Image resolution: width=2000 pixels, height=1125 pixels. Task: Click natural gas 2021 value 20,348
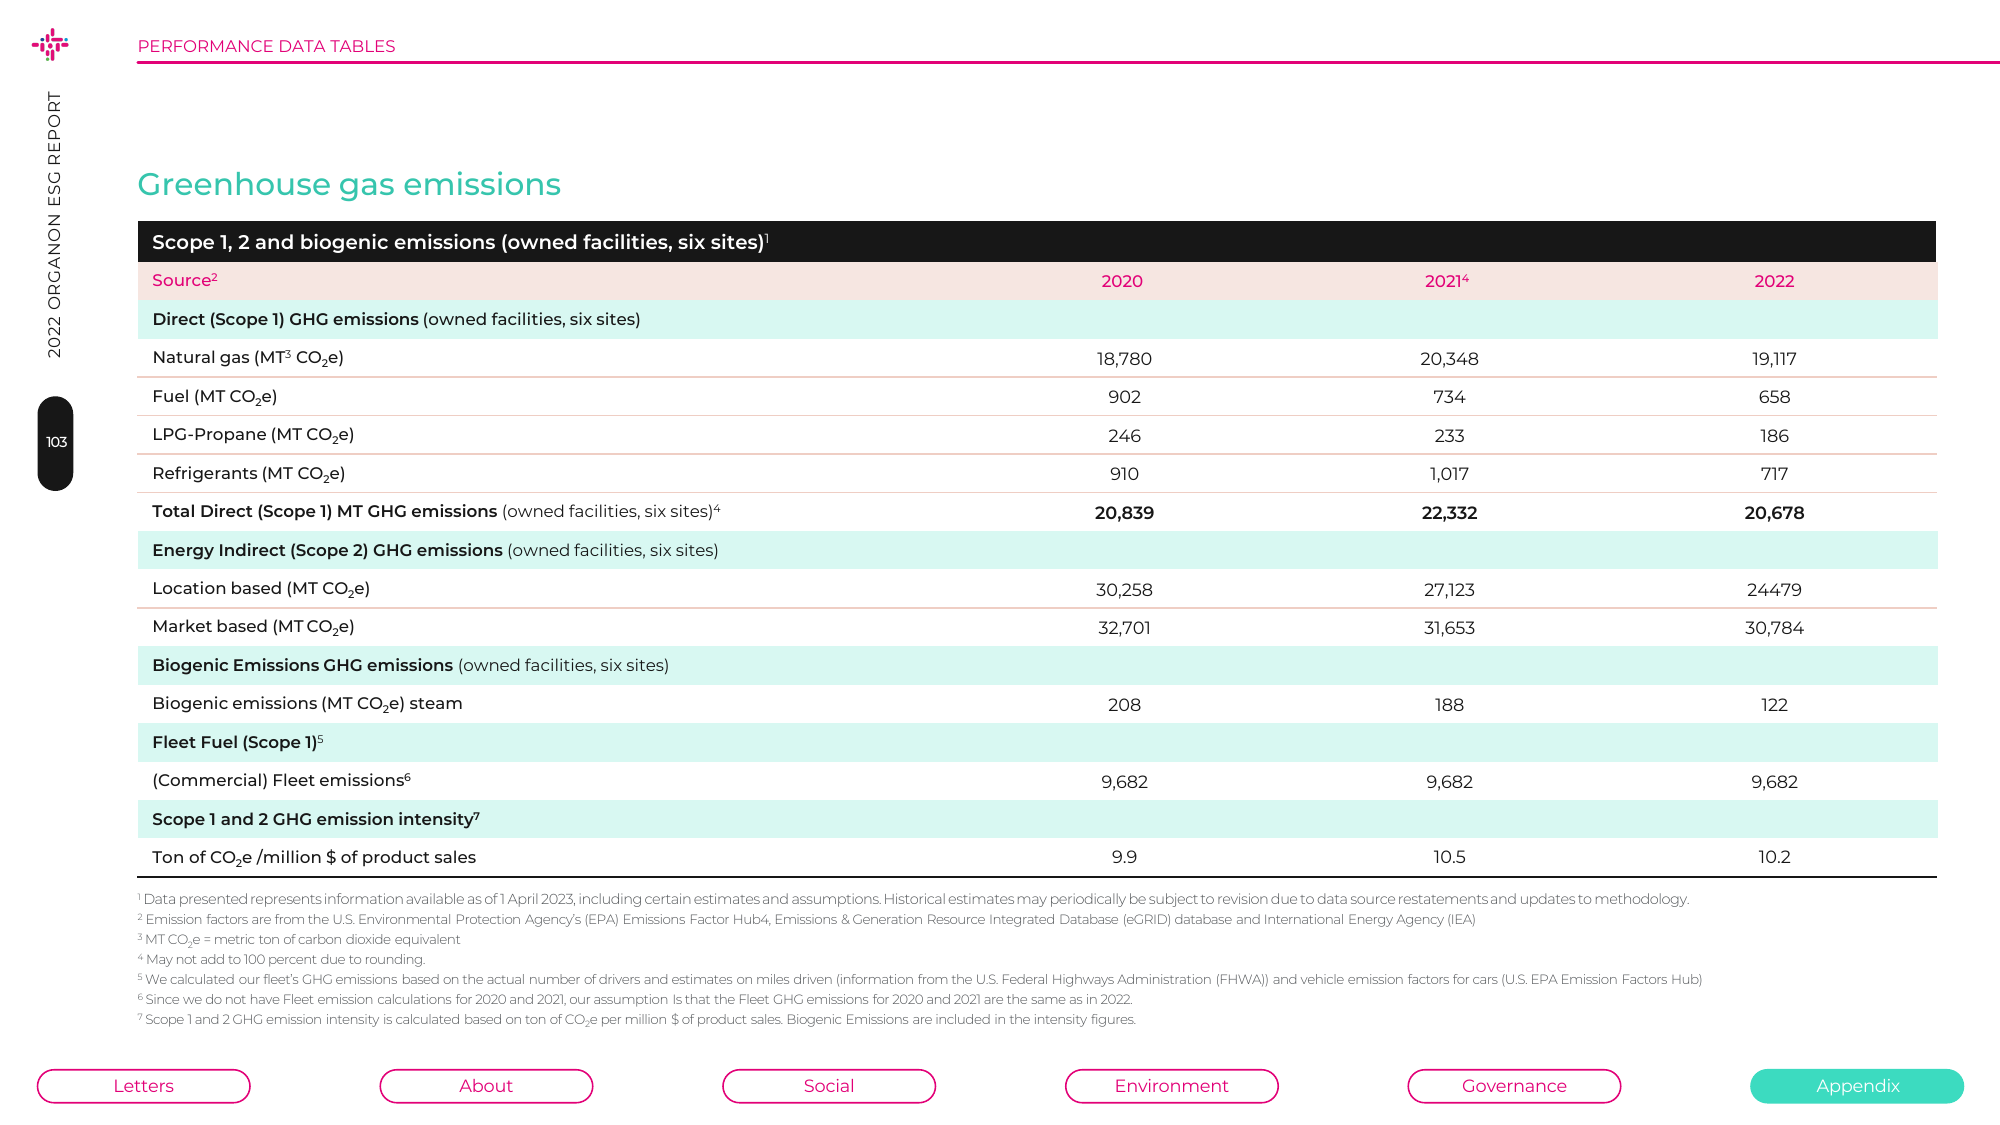[1449, 359]
